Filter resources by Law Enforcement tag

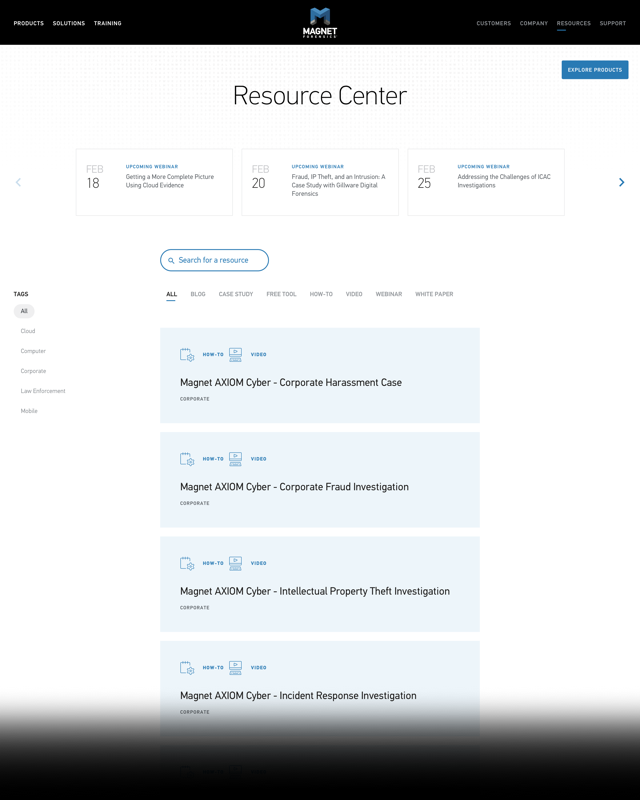[43, 391]
